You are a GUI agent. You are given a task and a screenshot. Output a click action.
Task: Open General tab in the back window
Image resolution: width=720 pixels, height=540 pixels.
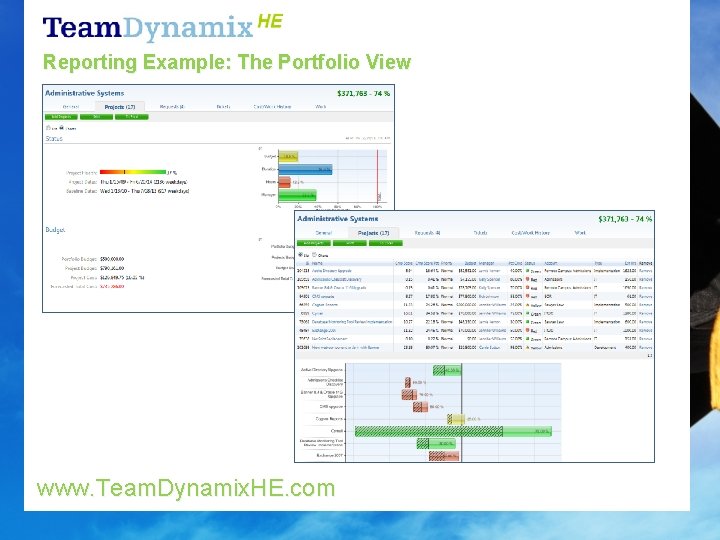(71, 107)
